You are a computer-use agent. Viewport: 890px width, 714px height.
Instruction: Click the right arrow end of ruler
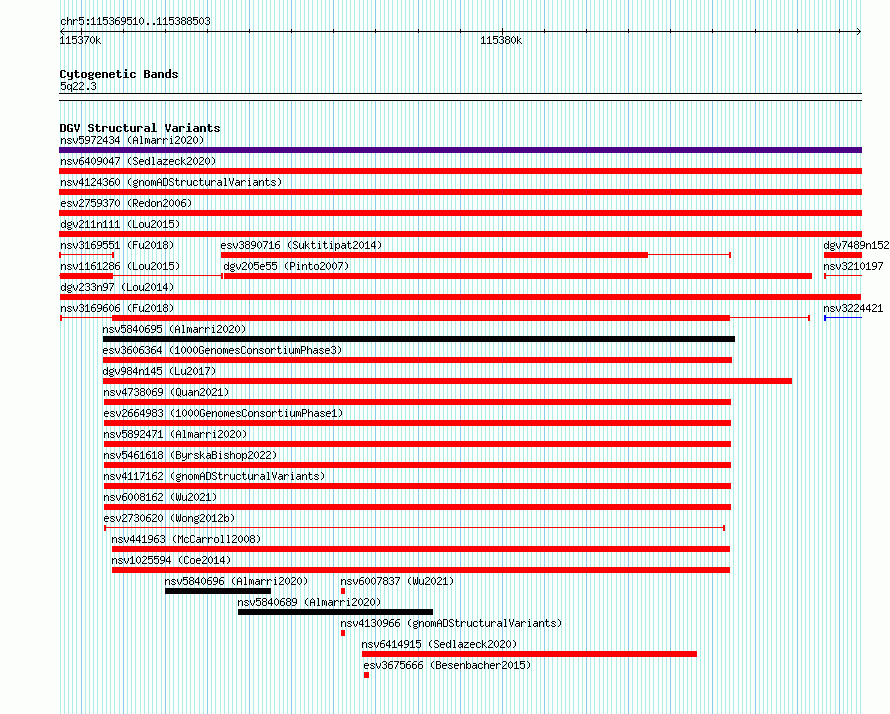click(x=859, y=31)
